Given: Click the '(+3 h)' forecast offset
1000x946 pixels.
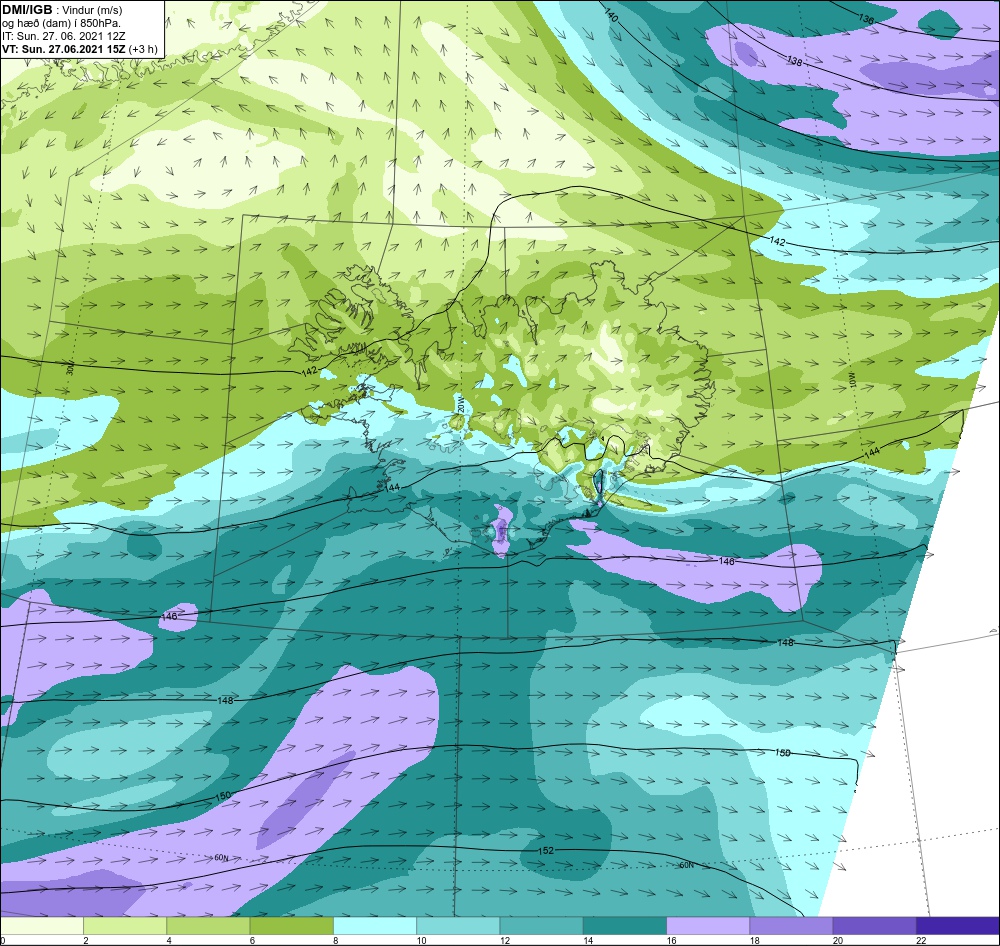Looking at the screenshot, I should pyautogui.click(x=143, y=49).
